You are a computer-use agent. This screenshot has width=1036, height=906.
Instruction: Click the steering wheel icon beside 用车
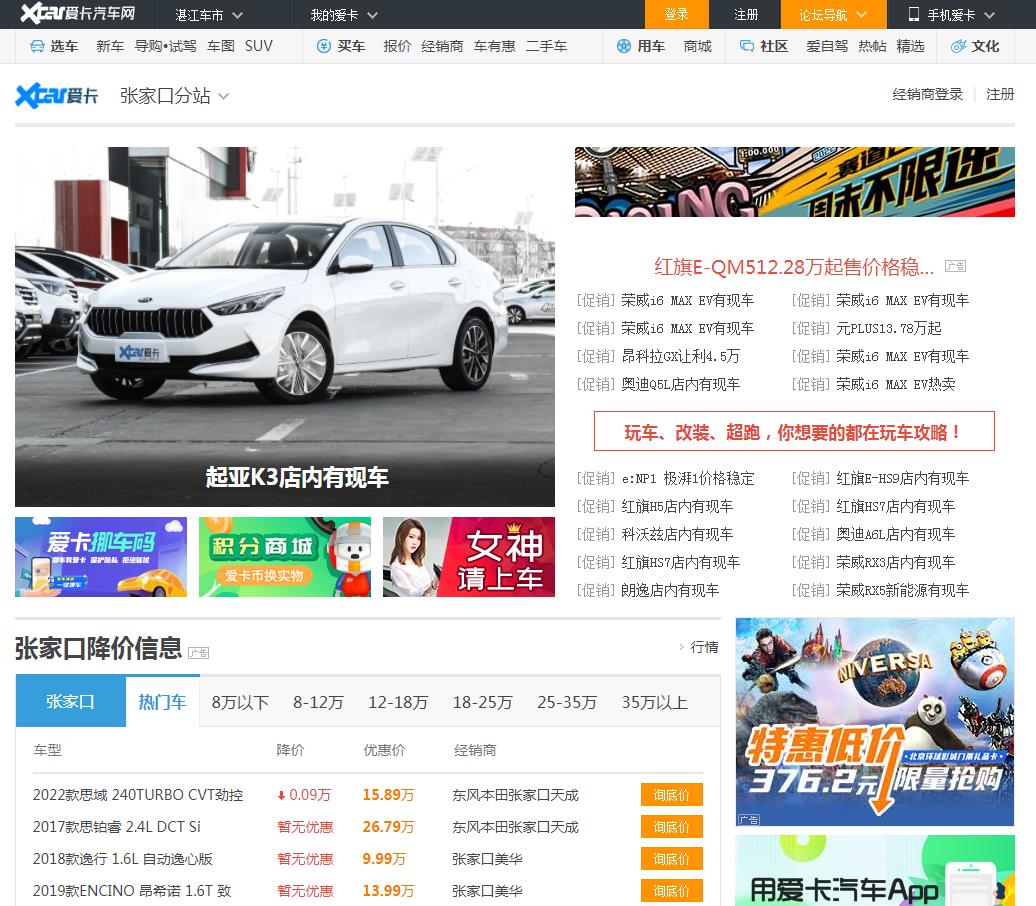coord(624,46)
